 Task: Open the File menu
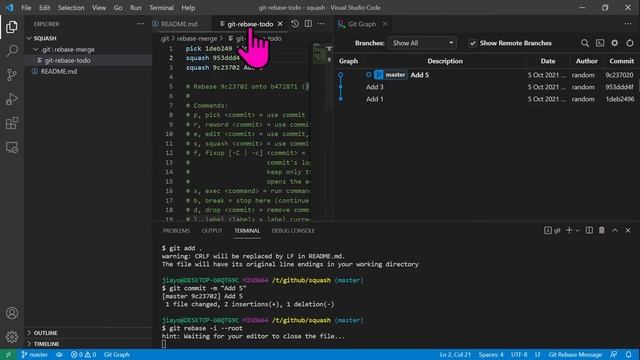click(26, 8)
